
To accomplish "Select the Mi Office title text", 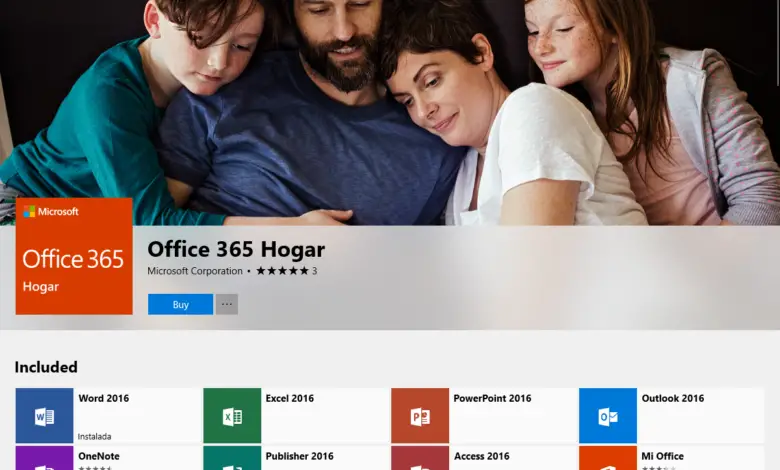I will [662, 456].
